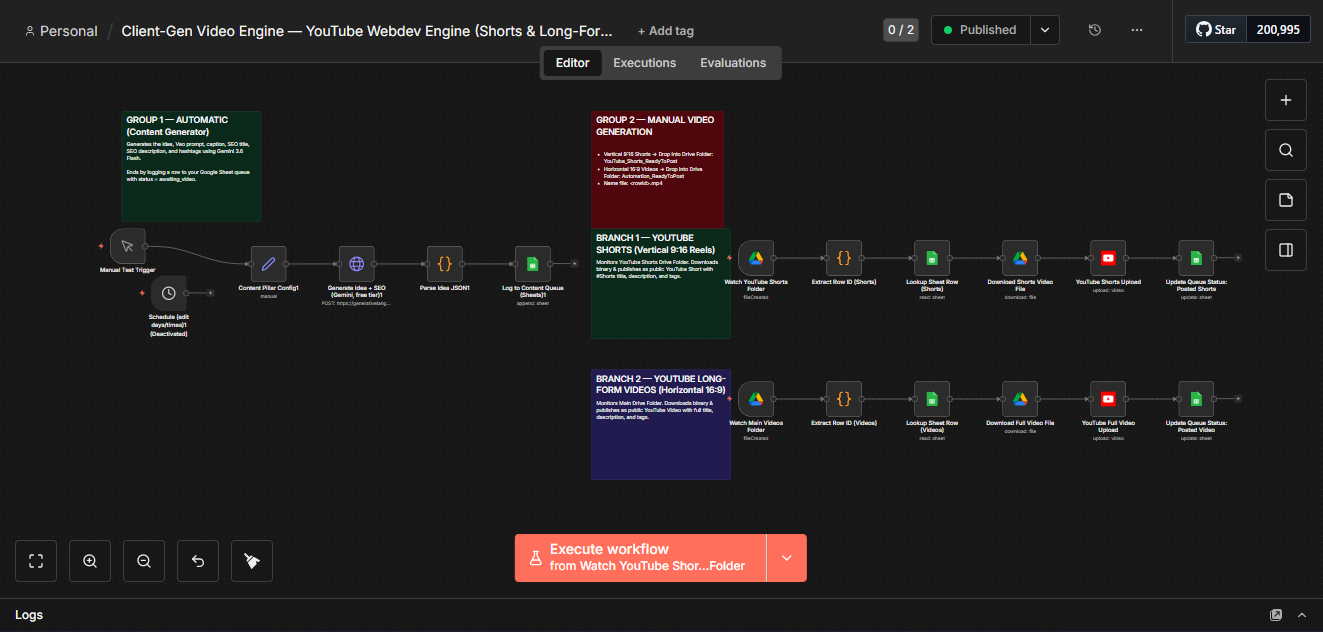
Task: Open the Extract Row ID (Shorts) node
Action: 844,258
